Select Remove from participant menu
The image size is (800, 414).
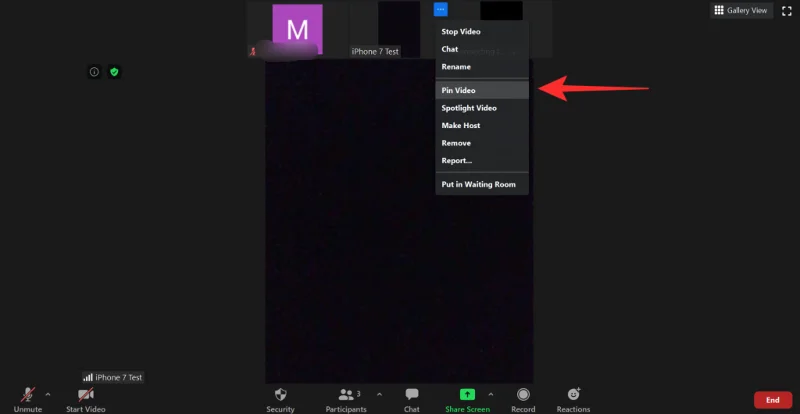[x=482, y=143]
